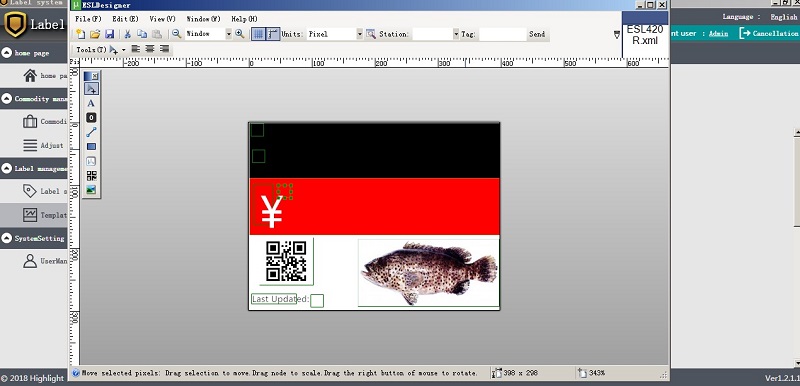800x386 pixels.
Task: Select the red price band on label
Action: (374, 207)
